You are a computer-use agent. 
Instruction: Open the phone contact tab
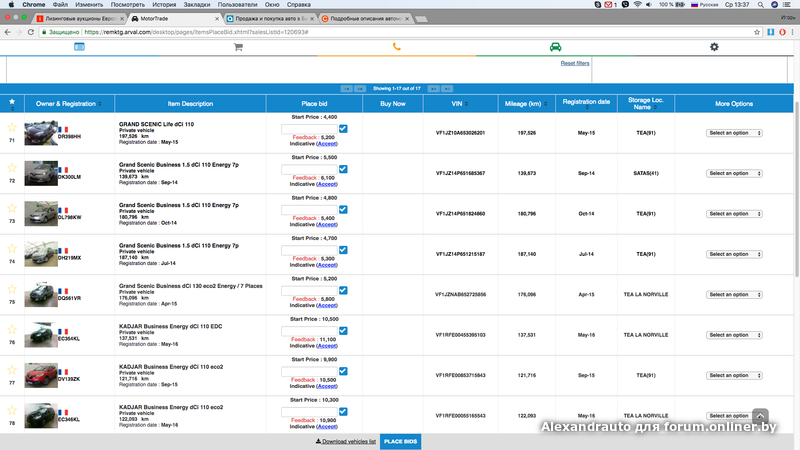coord(396,47)
